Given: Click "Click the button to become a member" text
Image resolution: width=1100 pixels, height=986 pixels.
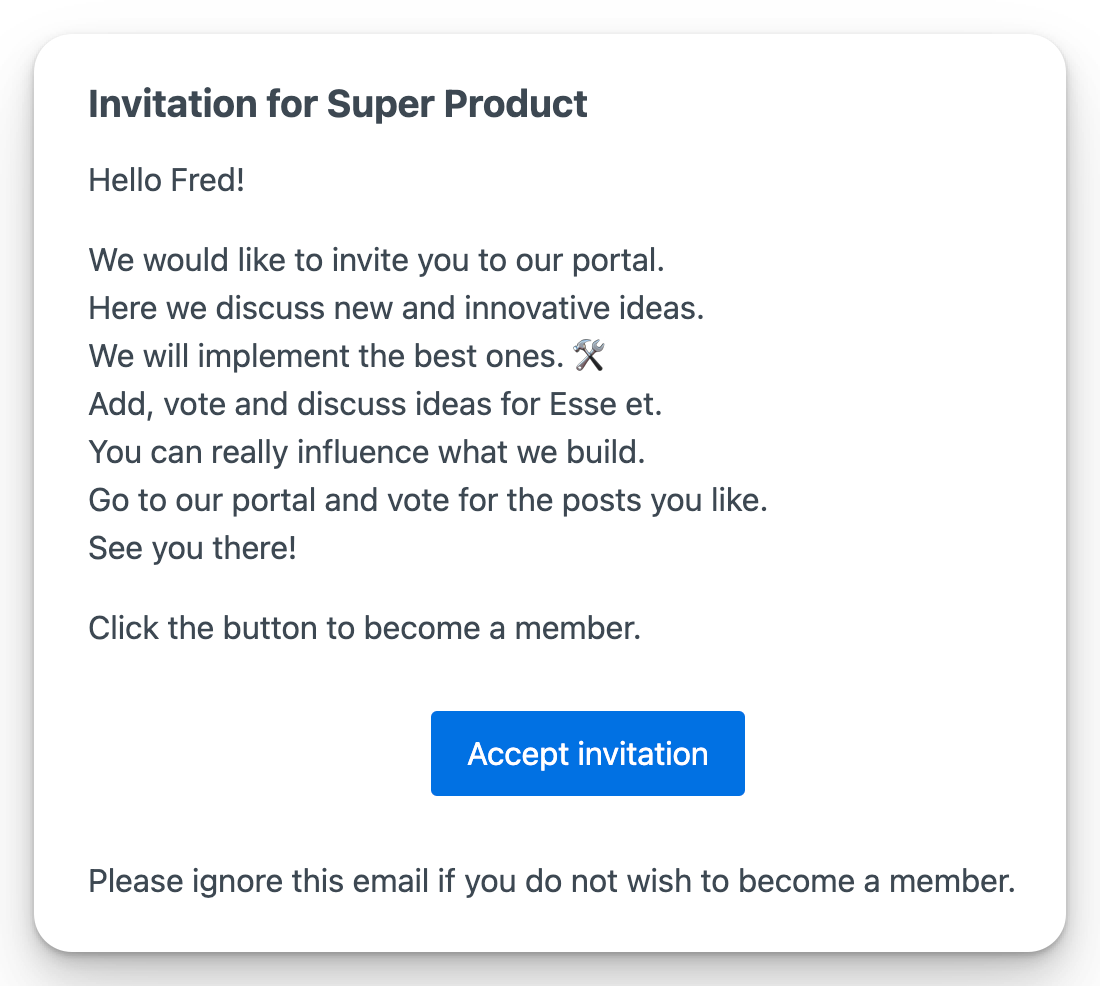Looking at the screenshot, I should coord(364,628).
